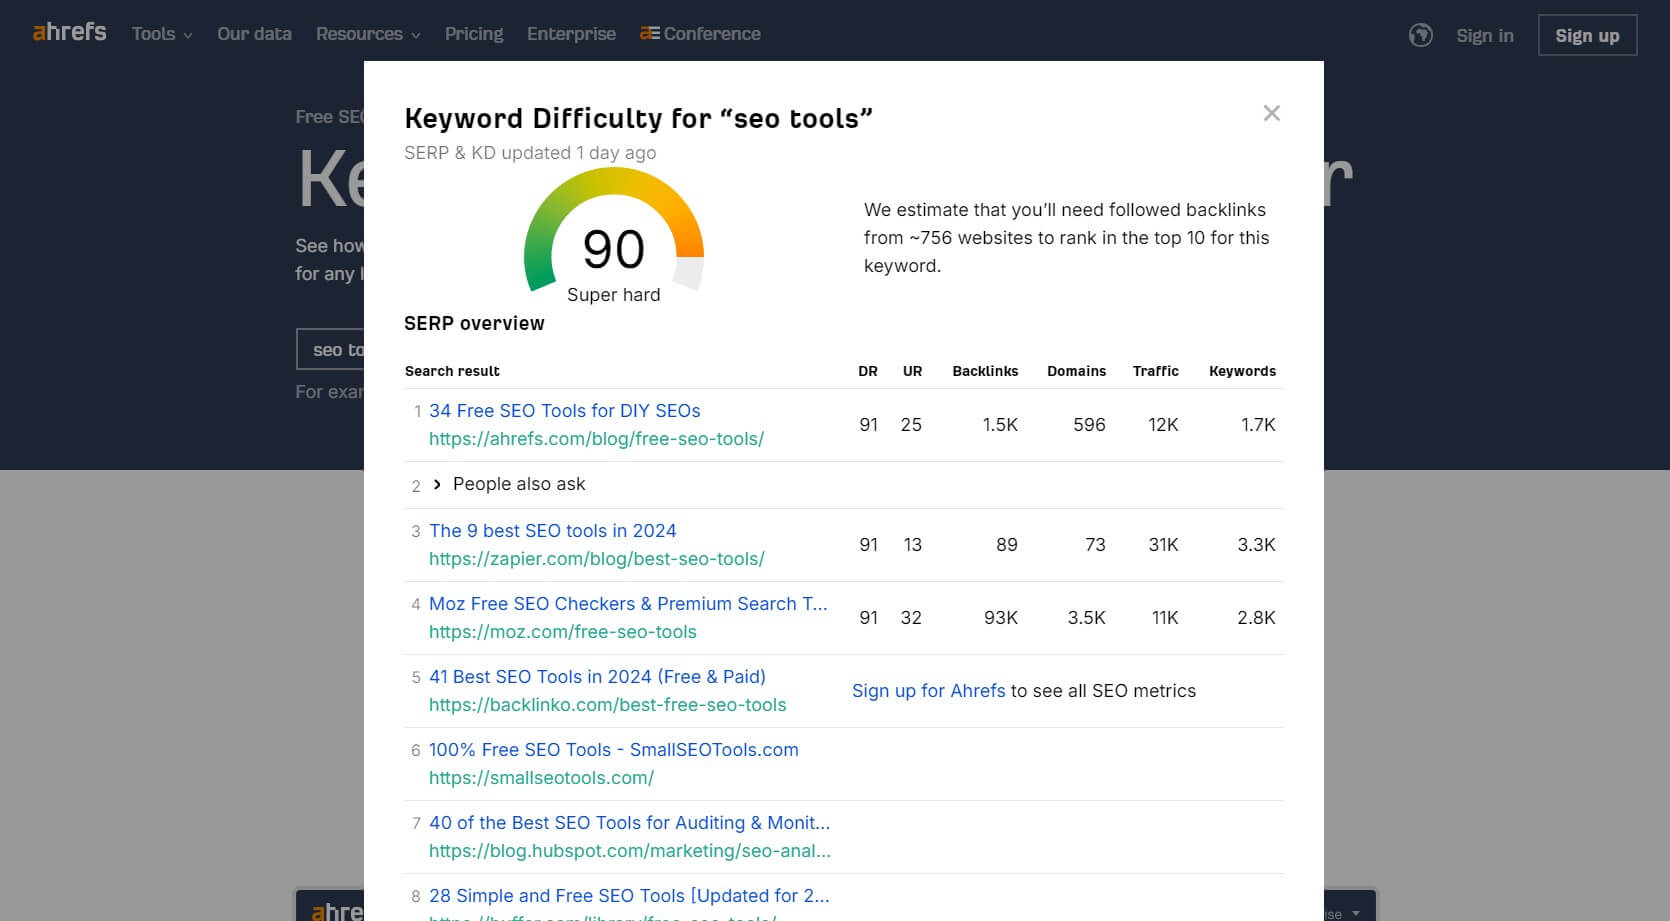Viewport: 1670px width, 921px height.
Task: Select the Enterprise menu item
Action: (x=571, y=33)
